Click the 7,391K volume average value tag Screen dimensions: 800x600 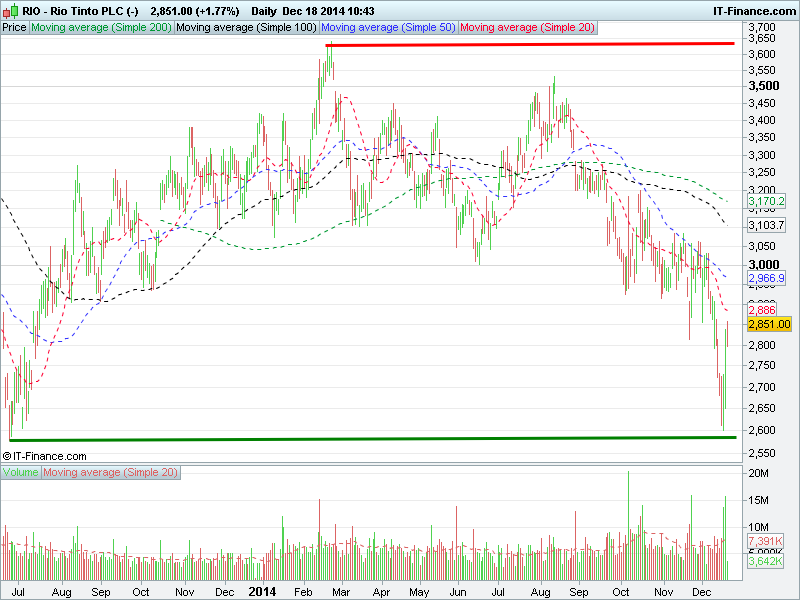click(x=765, y=541)
